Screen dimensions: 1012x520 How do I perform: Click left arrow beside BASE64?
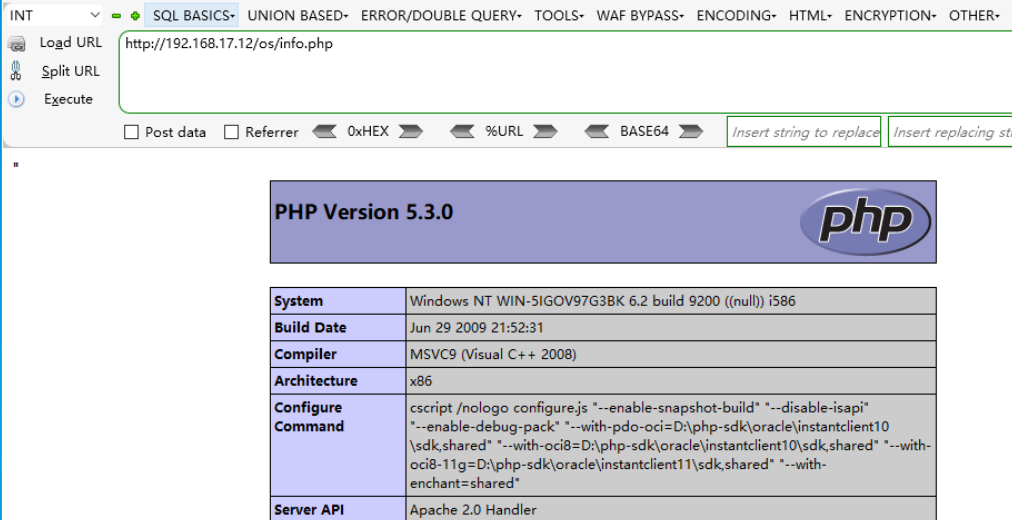coord(596,132)
